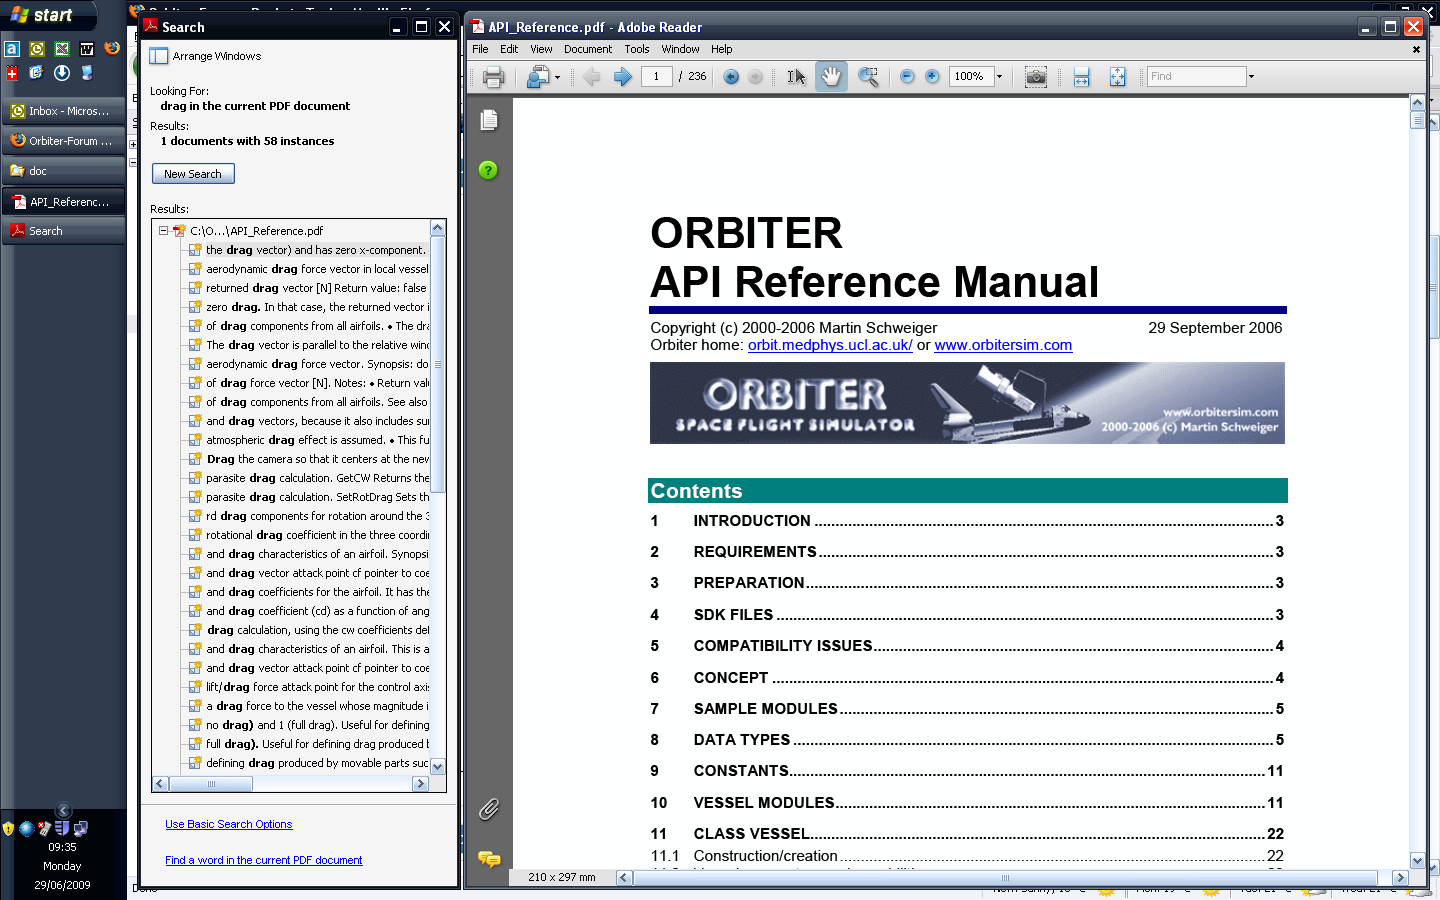Activate the Hand tool
This screenshot has width=1440, height=900.
pos(831,77)
